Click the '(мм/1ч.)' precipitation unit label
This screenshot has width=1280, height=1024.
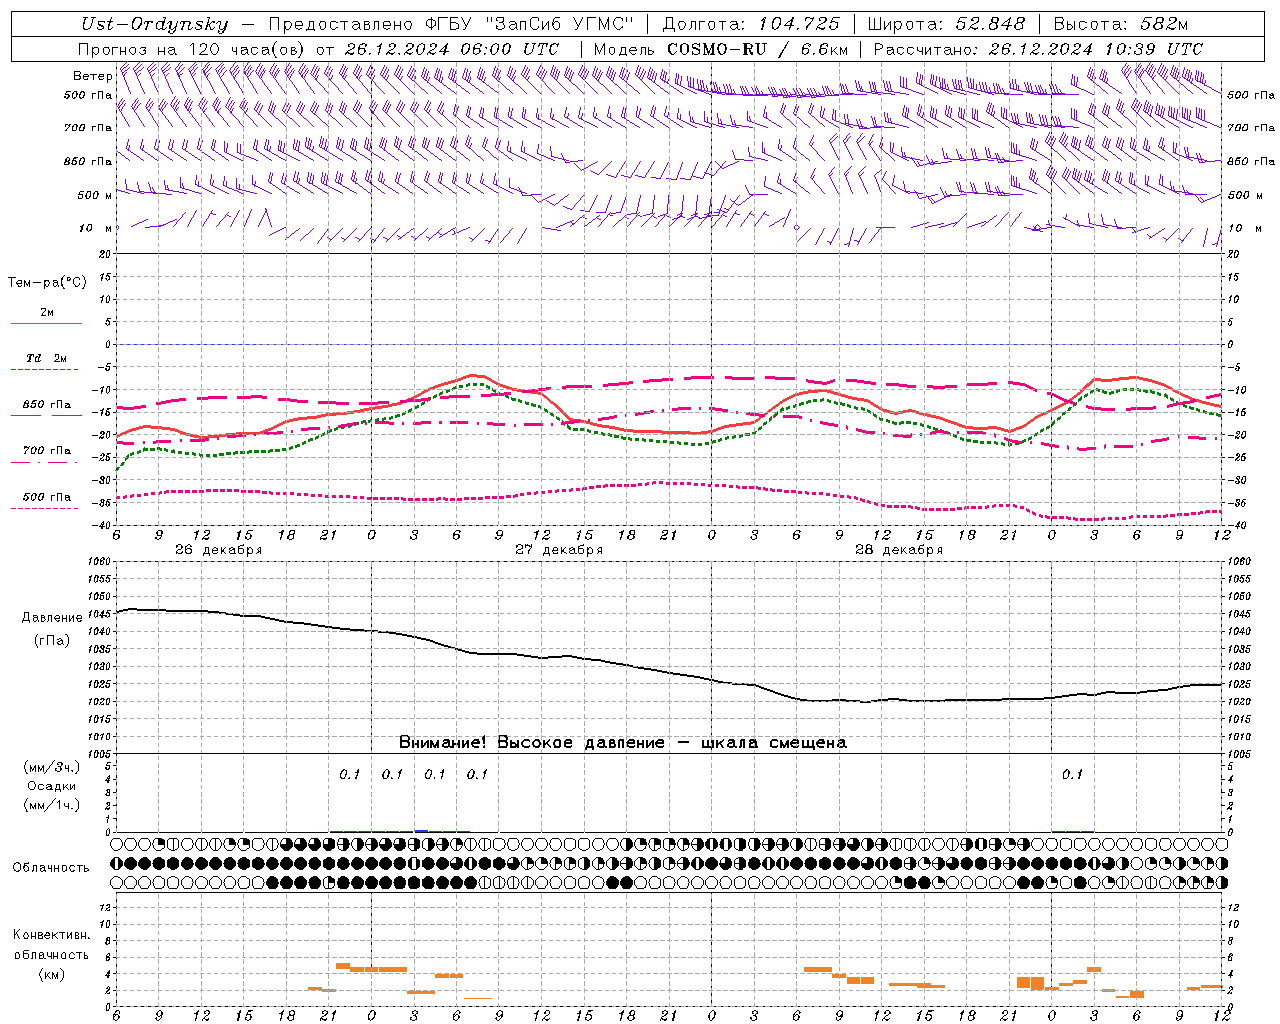(x=52, y=805)
